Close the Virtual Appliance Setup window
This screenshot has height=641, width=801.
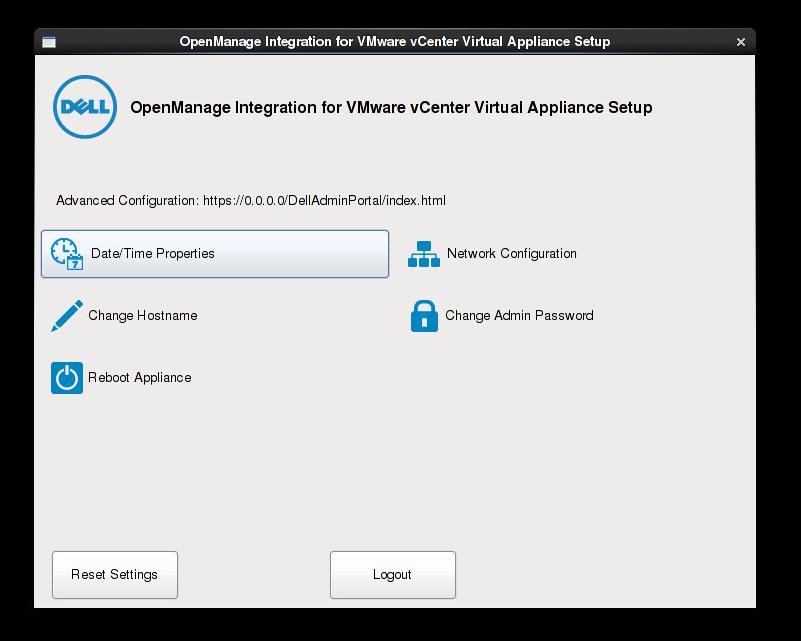(741, 42)
